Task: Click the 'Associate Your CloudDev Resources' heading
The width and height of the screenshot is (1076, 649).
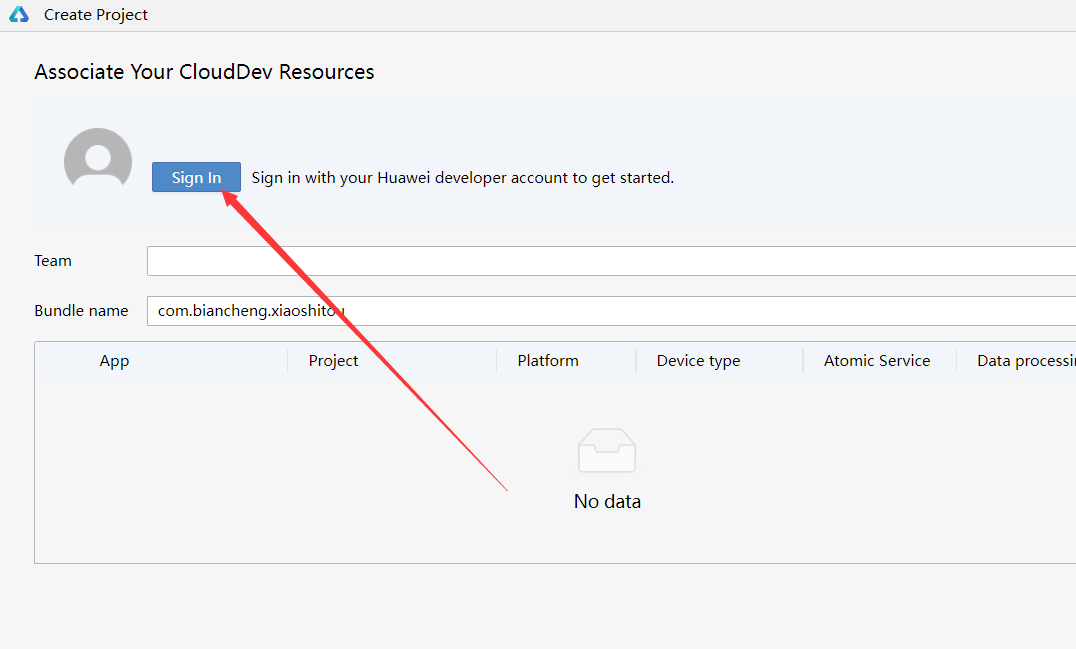Action: coord(204,72)
